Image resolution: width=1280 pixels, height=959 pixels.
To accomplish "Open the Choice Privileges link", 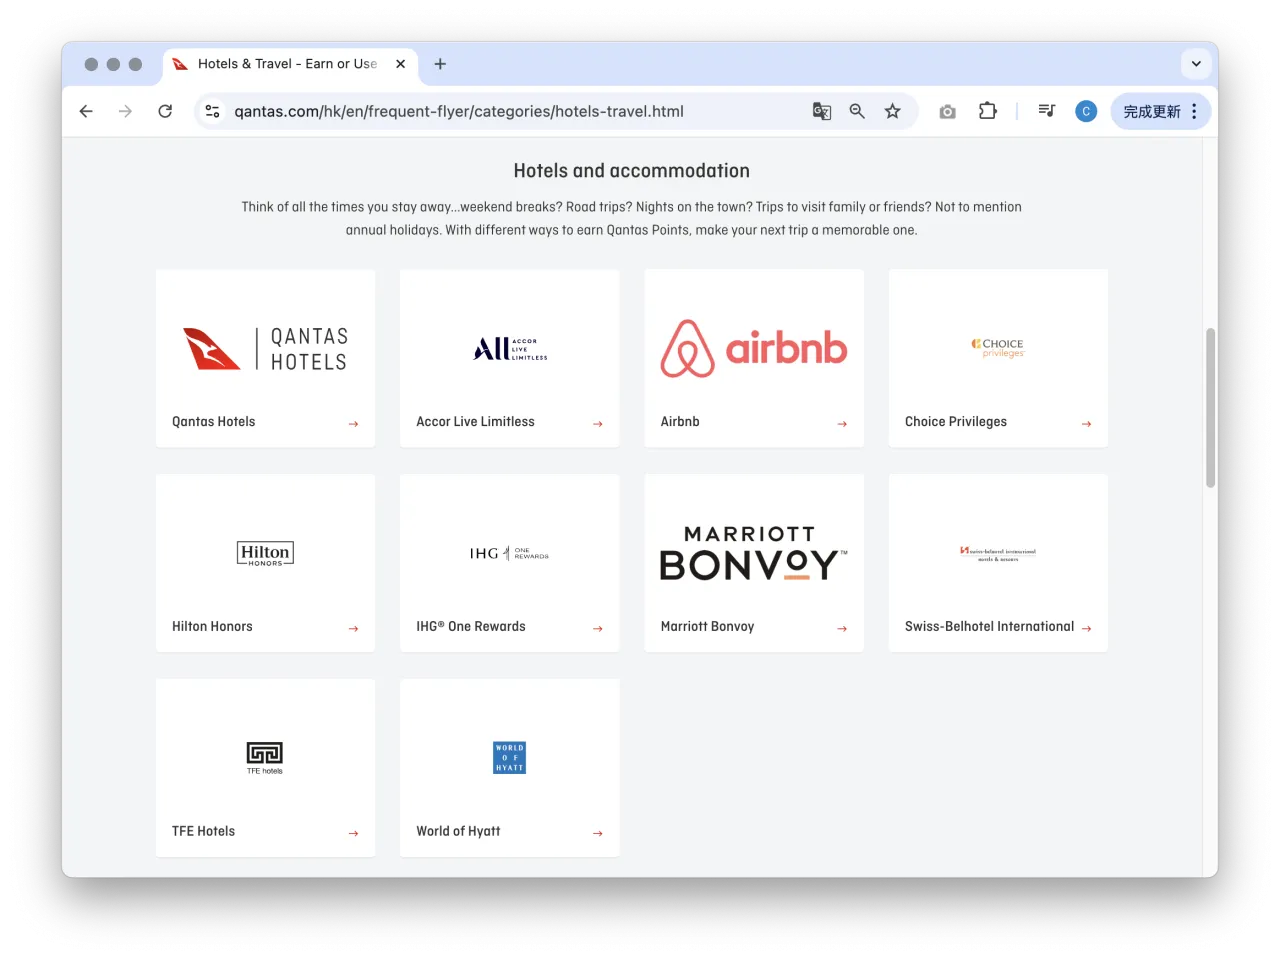I will point(956,422).
